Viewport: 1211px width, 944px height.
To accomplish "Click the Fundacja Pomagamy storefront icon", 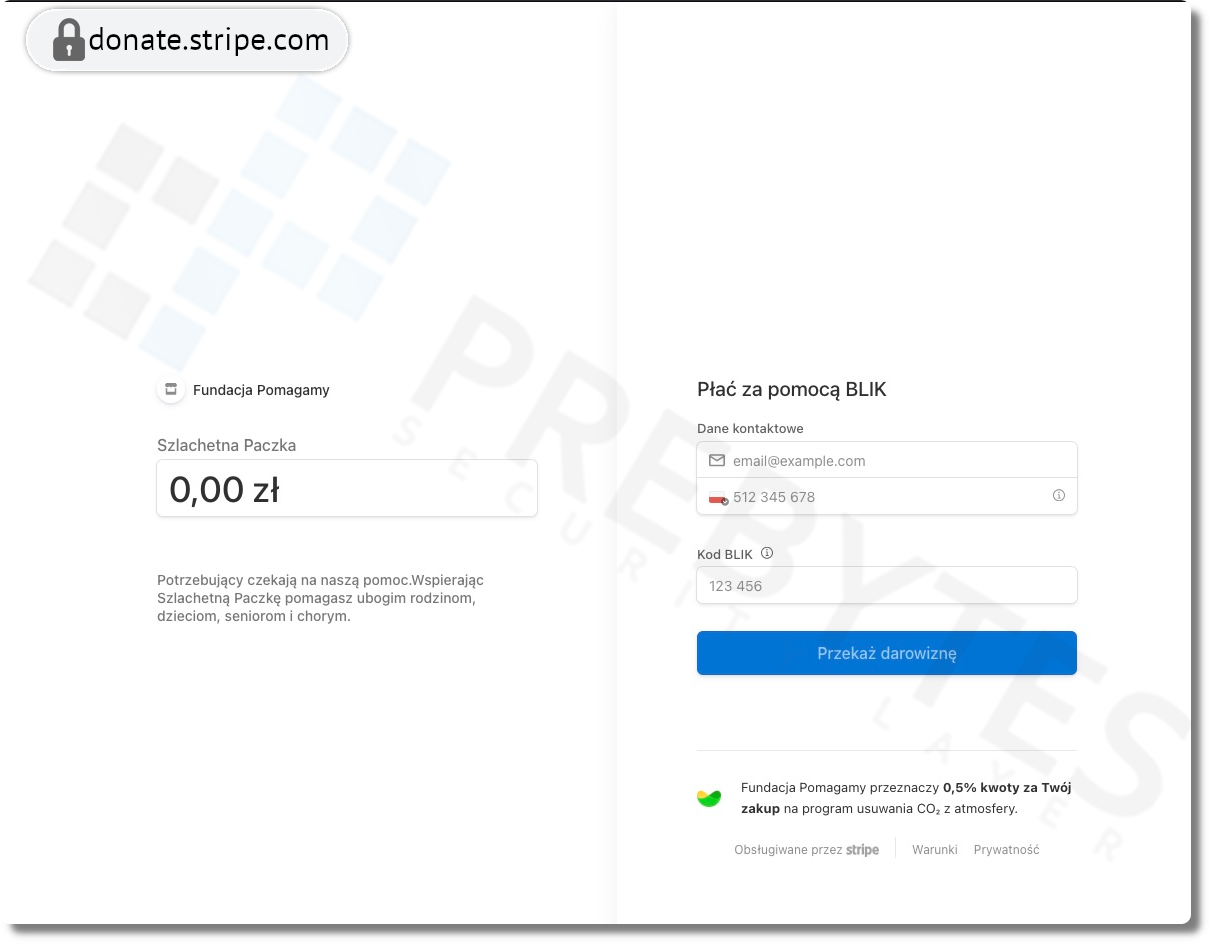I will 171,390.
